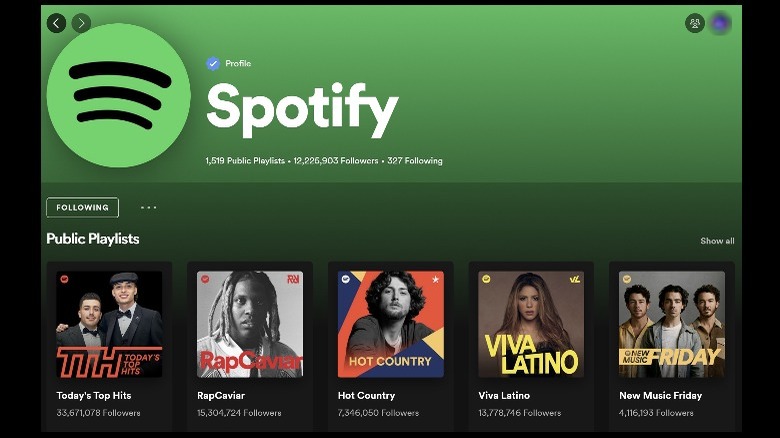
Task: Open New Music Friday cover art
Action: (672, 324)
